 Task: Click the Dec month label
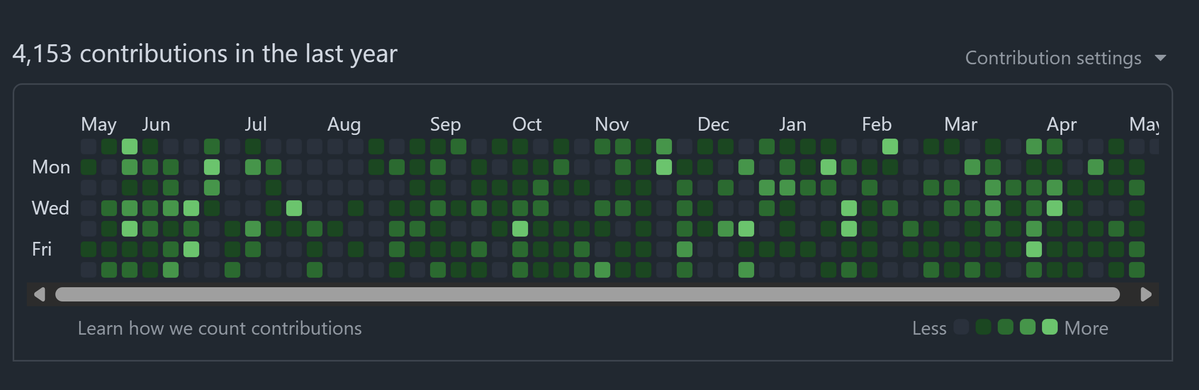pos(713,125)
